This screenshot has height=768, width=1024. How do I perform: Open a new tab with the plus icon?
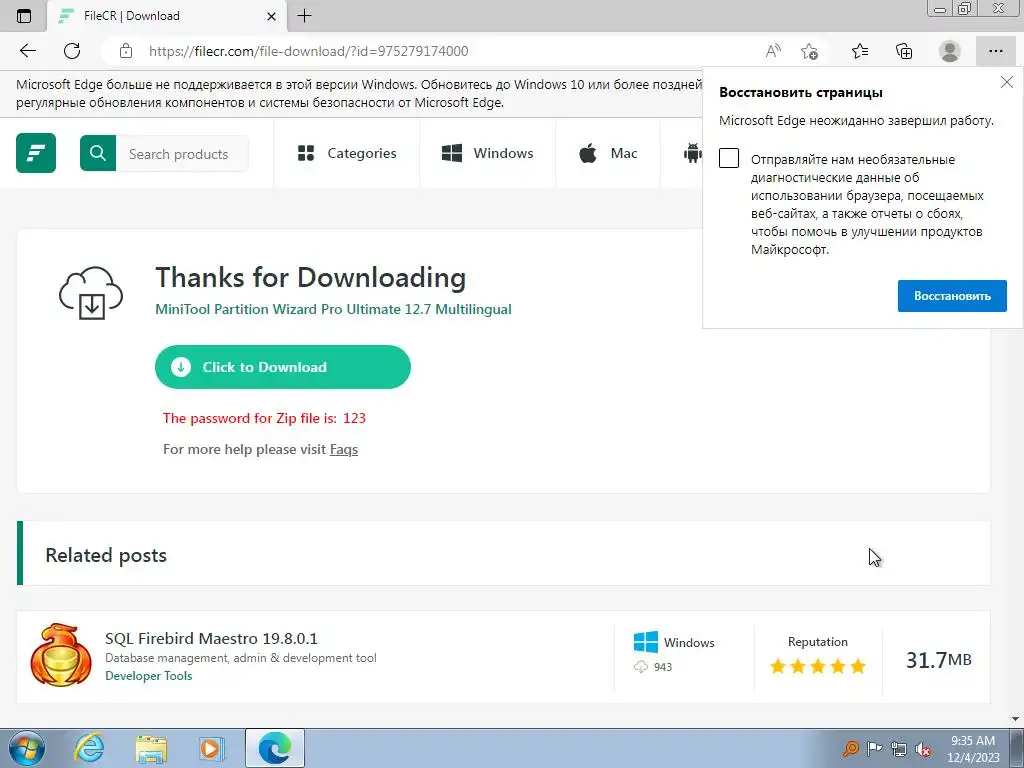304,16
